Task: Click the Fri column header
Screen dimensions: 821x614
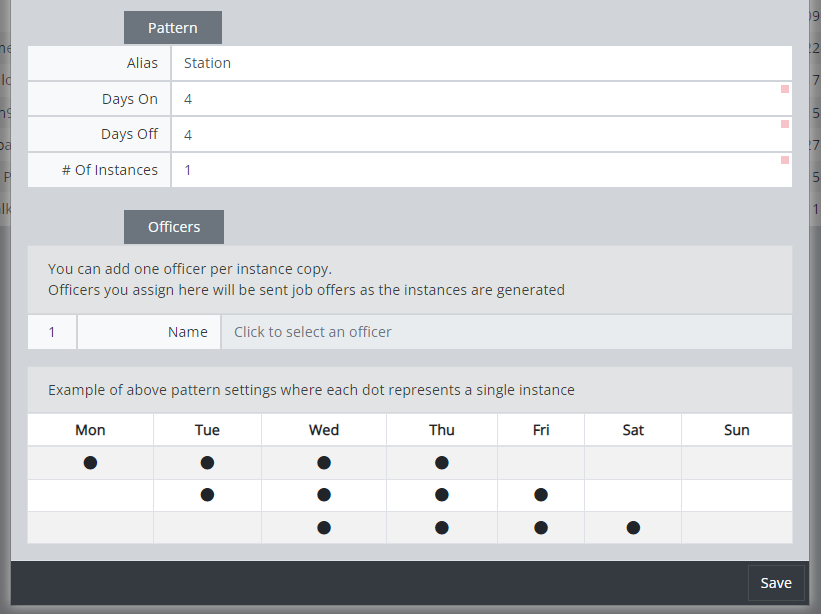Action: point(541,430)
